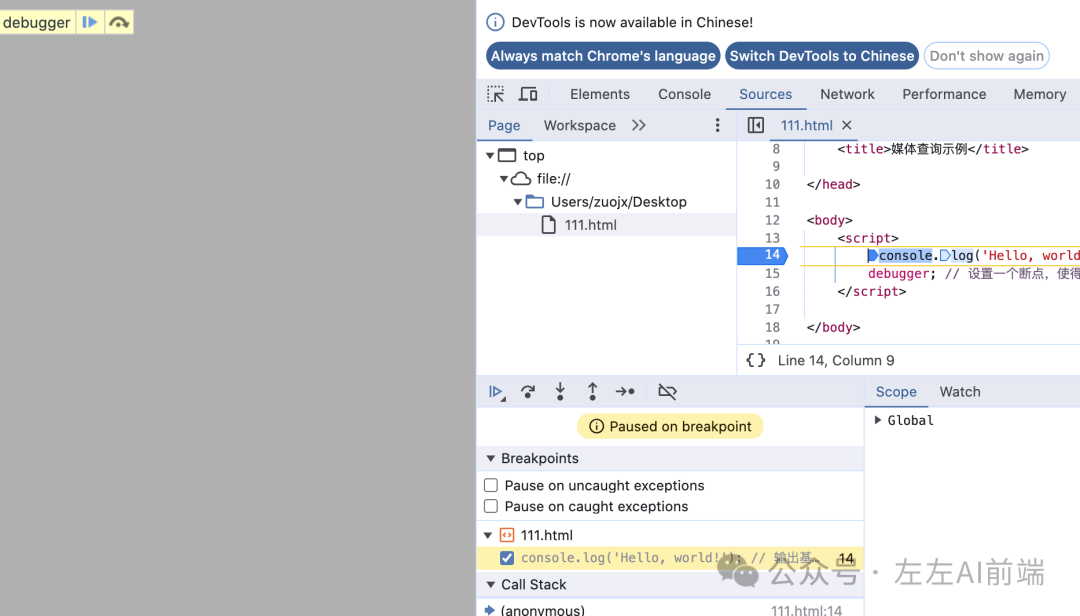
Task: Collapse the 111.html breakpoint group
Action: click(488, 535)
